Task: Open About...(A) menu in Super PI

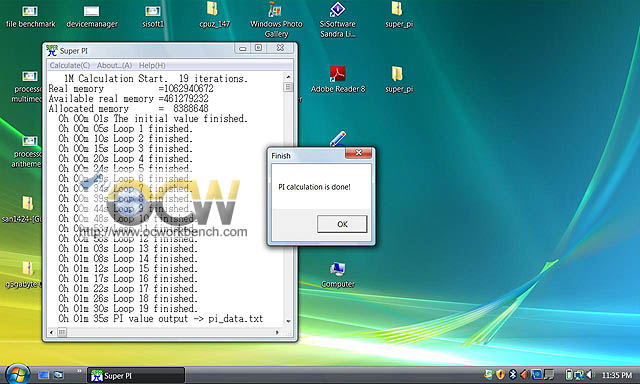Action: coord(114,65)
